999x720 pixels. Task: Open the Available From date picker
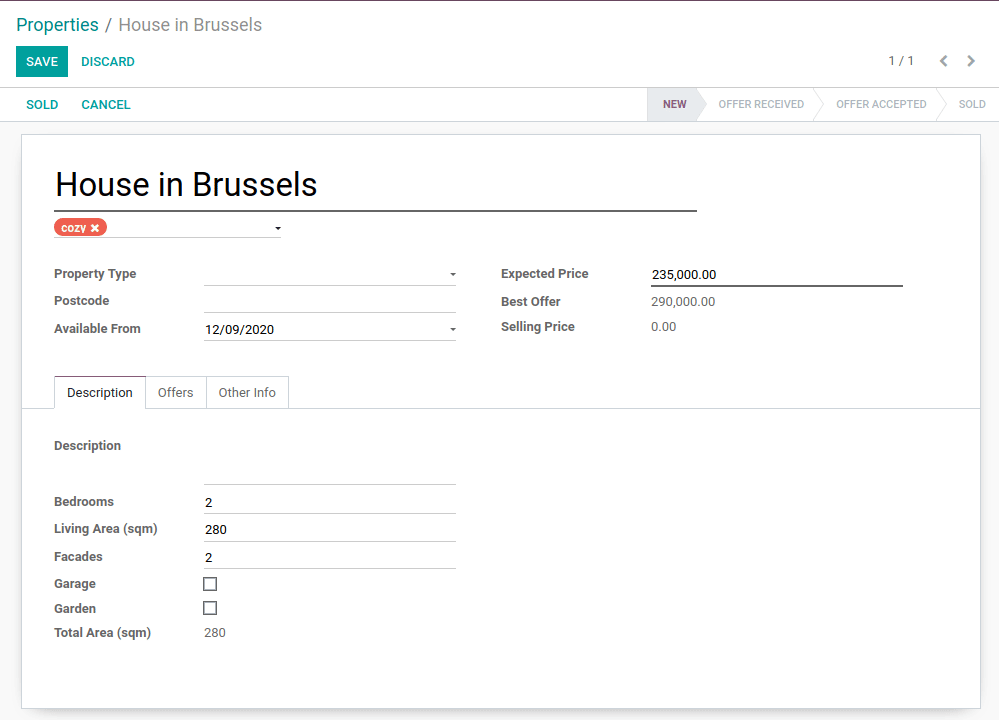pos(452,328)
